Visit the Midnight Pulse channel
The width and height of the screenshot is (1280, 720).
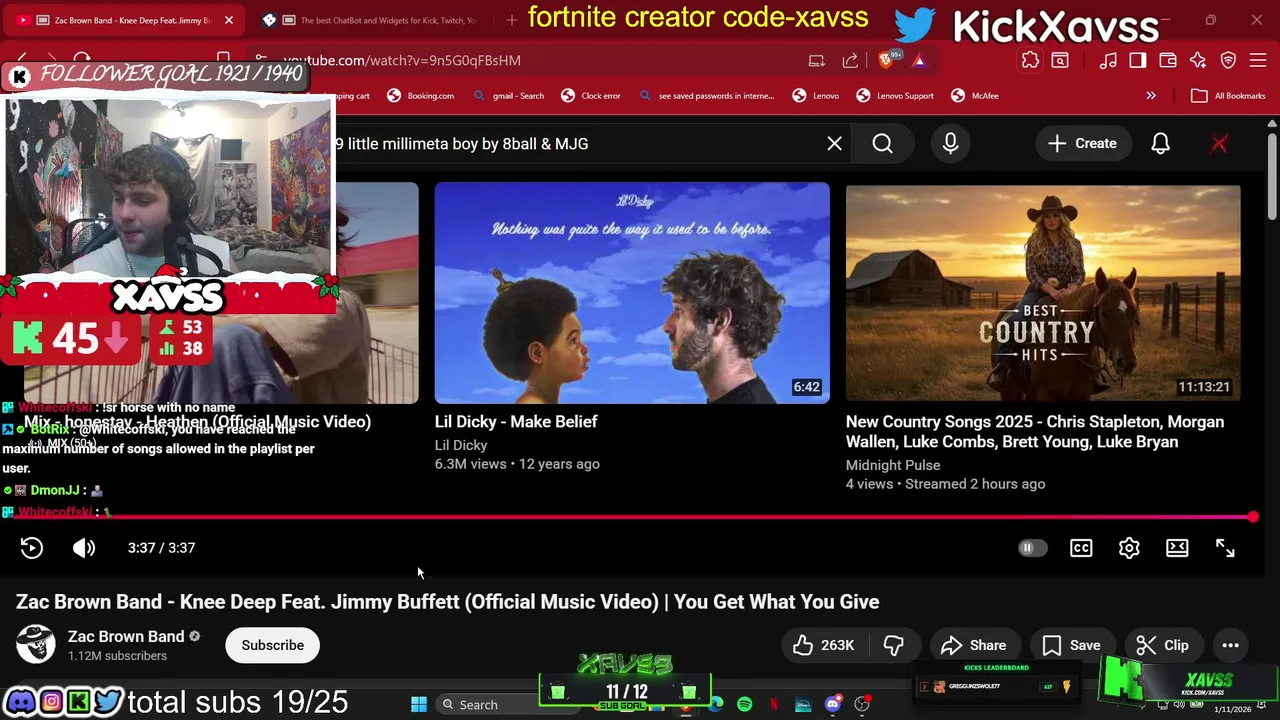(893, 465)
